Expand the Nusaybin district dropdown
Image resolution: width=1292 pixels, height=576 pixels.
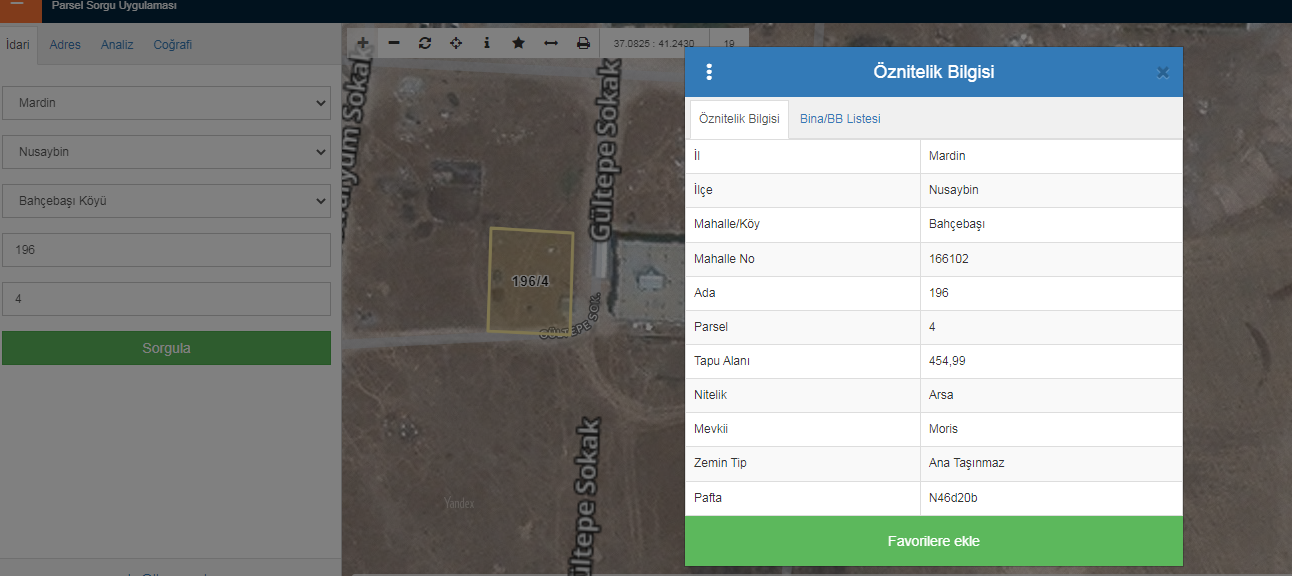166,152
